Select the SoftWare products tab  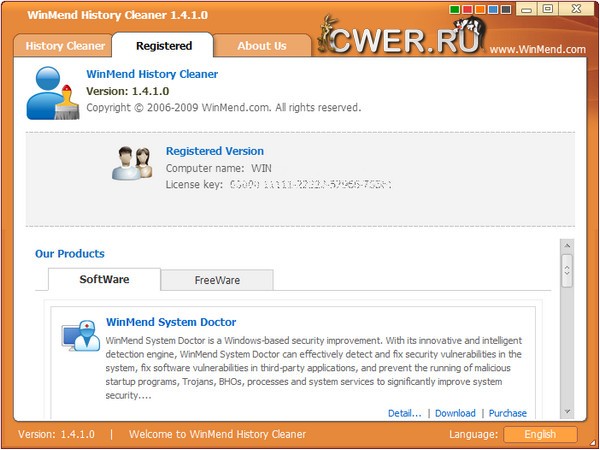(x=104, y=279)
